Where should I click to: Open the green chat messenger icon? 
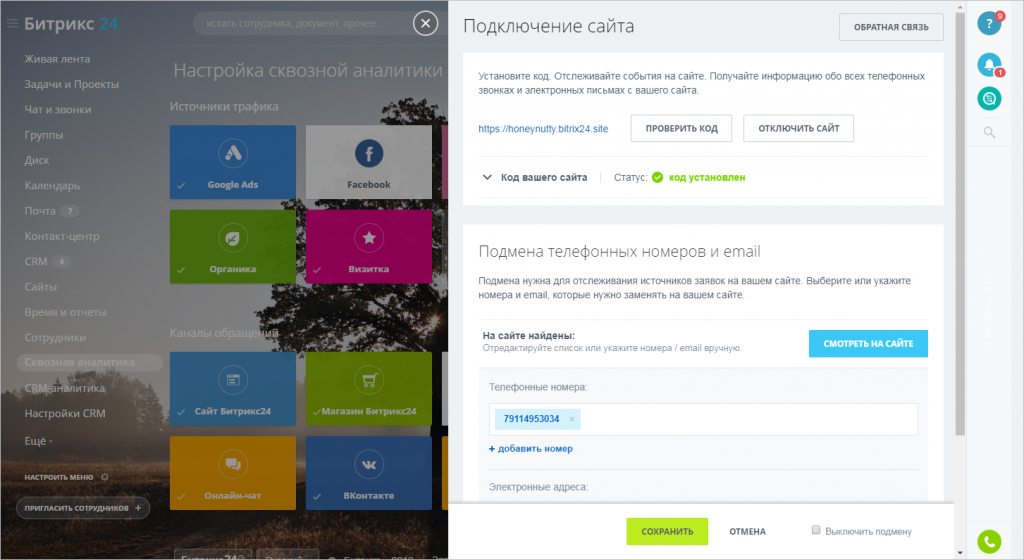(989, 98)
